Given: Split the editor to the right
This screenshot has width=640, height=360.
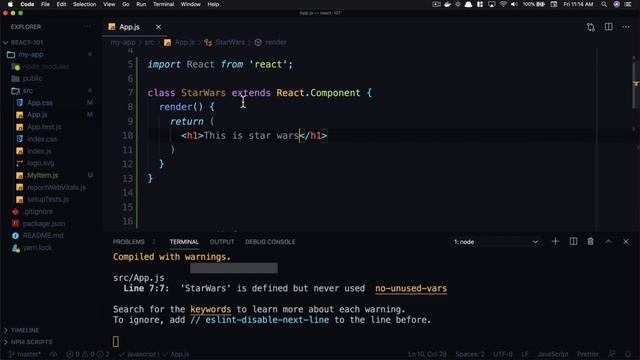Looking at the screenshot, I should (x=609, y=27).
